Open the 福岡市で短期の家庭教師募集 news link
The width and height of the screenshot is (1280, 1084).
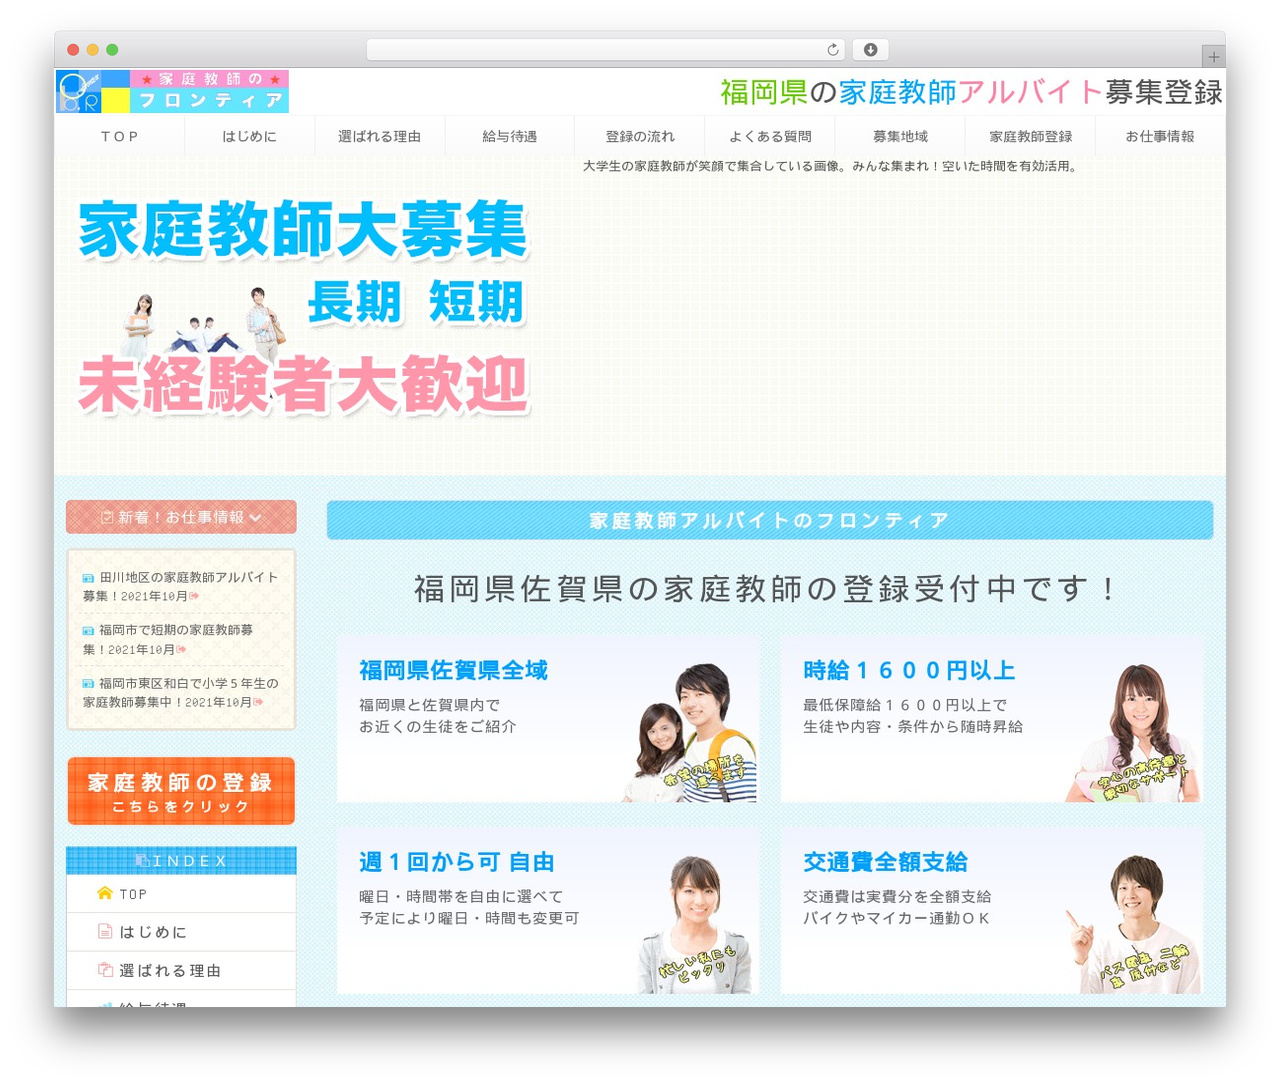(170, 639)
